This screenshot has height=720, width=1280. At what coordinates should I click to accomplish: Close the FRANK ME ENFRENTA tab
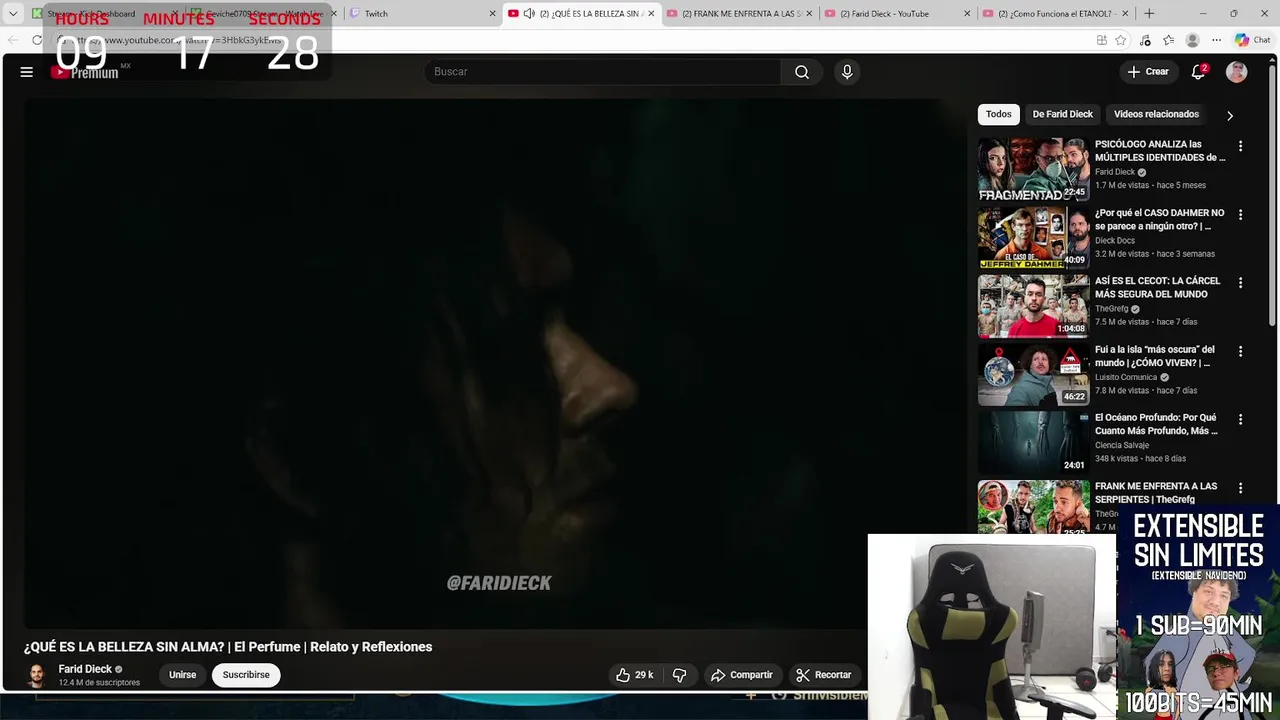[x=809, y=13]
